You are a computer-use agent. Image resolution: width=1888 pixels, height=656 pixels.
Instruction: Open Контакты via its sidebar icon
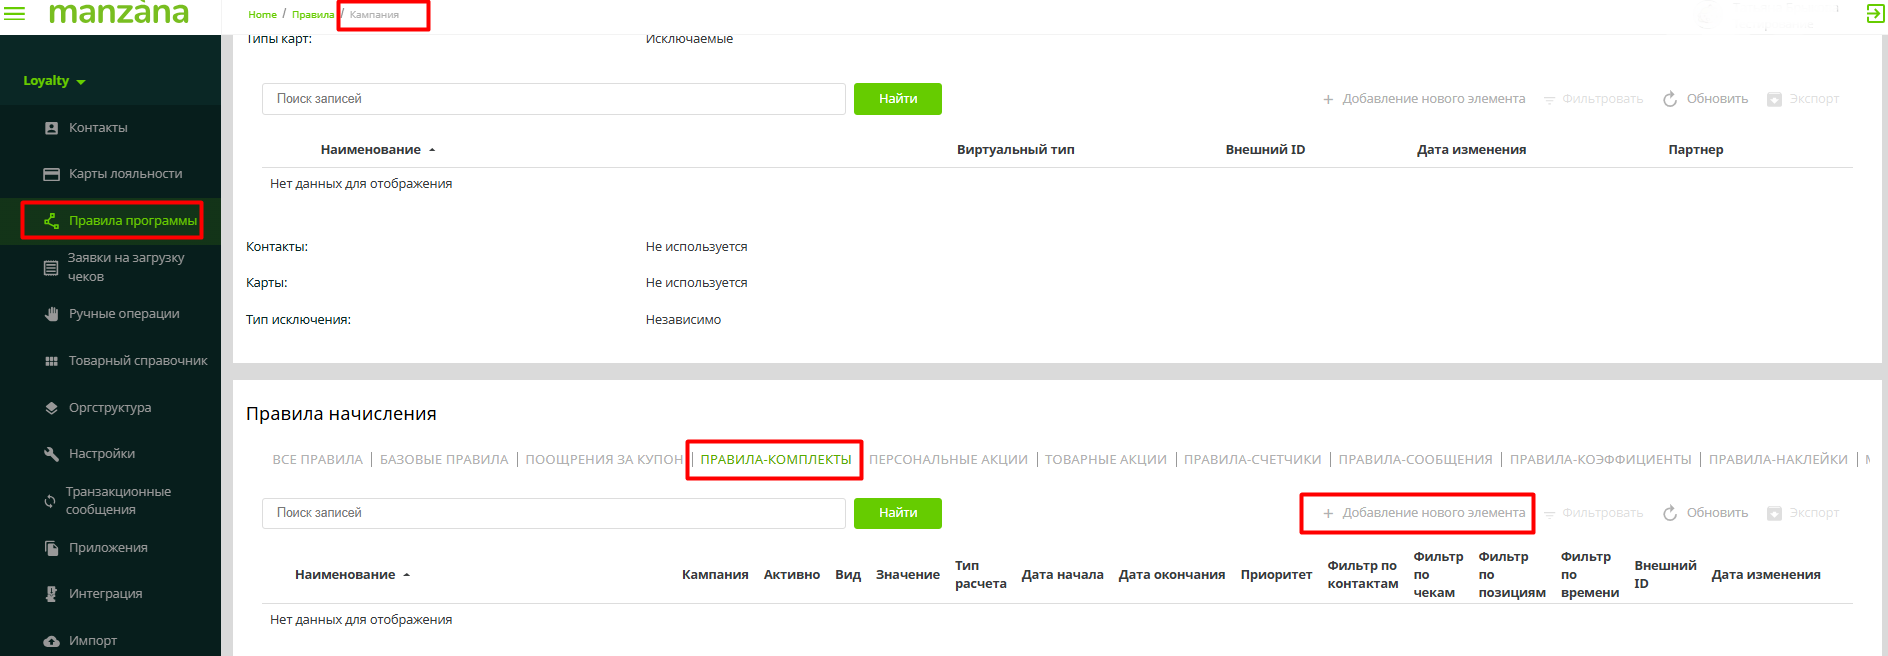tap(51, 128)
